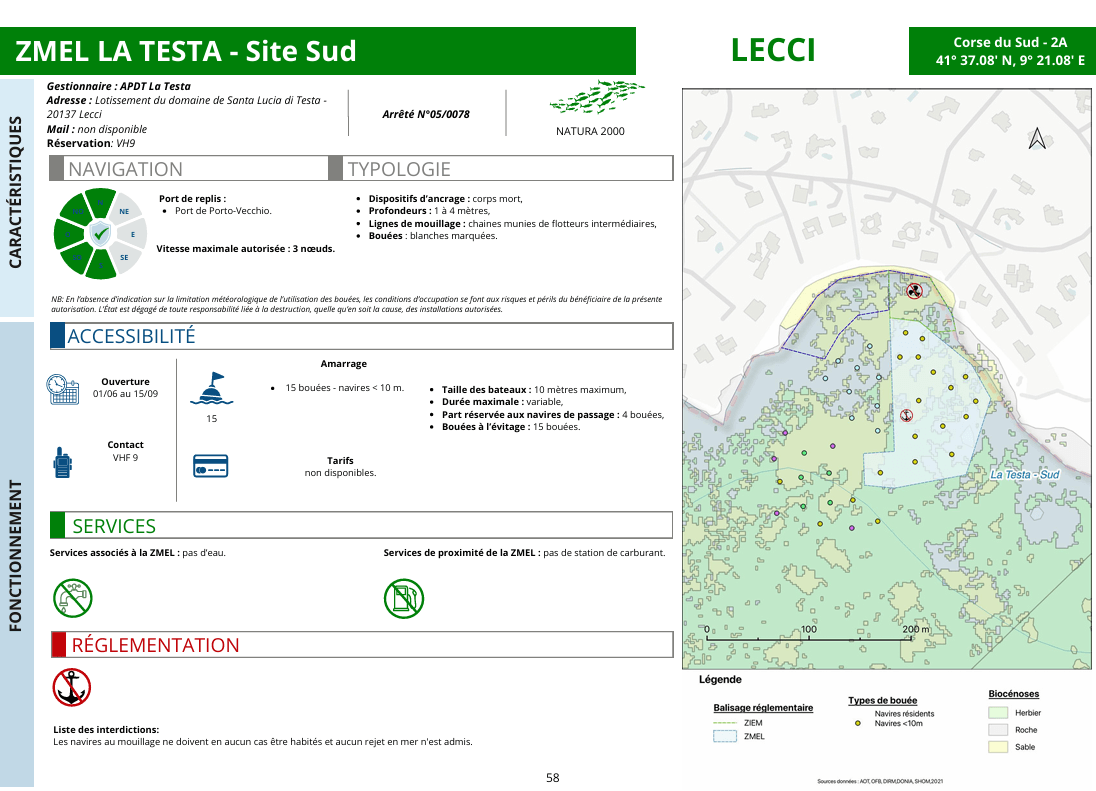Image resolution: width=1096 pixels, height=791 pixels.
Task: Click the coordinates '41° 37.08' N, 9° 21.08' E'
Action: [x=1010, y=60]
